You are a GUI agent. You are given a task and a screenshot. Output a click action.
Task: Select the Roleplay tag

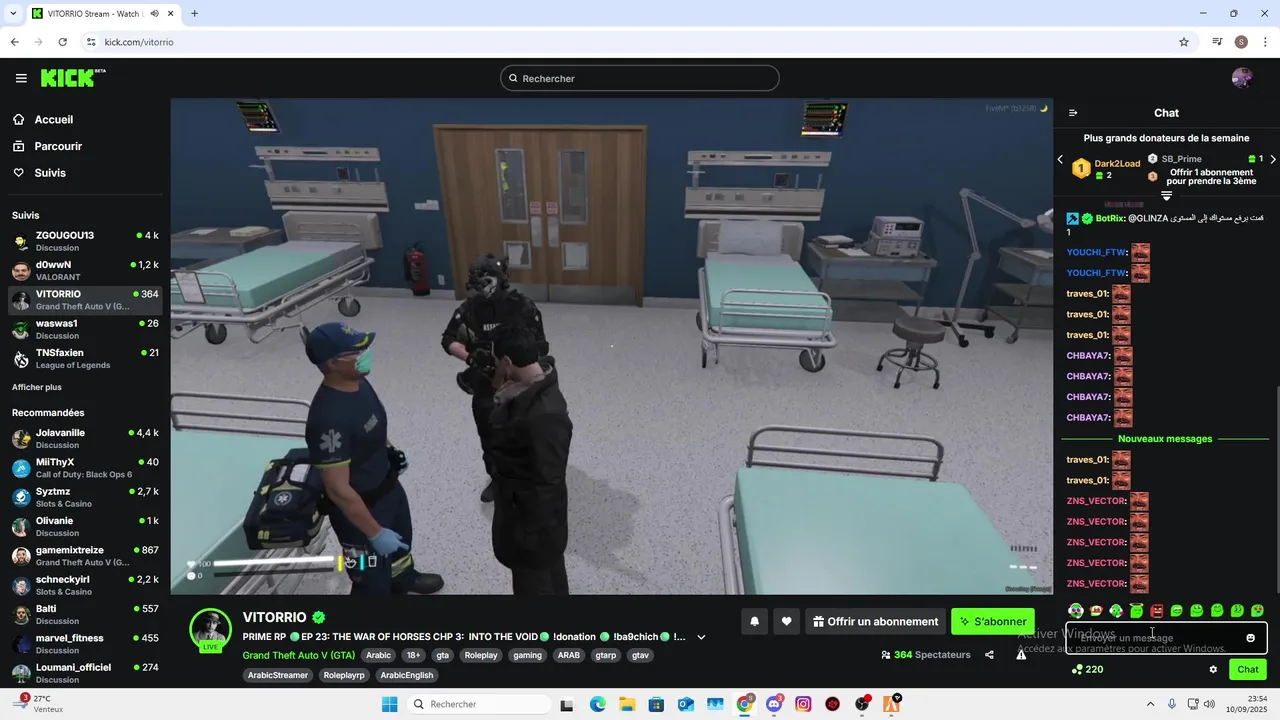(x=481, y=656)
